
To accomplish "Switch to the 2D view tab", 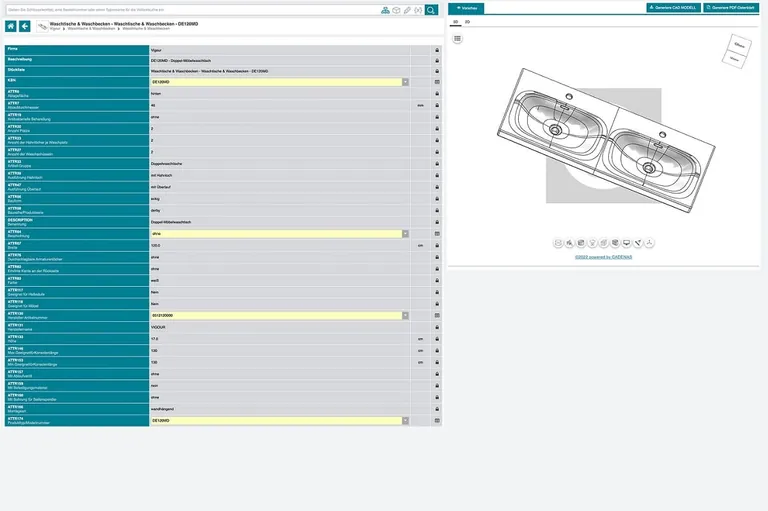I will pyautogui.click(x=467, y=21).
